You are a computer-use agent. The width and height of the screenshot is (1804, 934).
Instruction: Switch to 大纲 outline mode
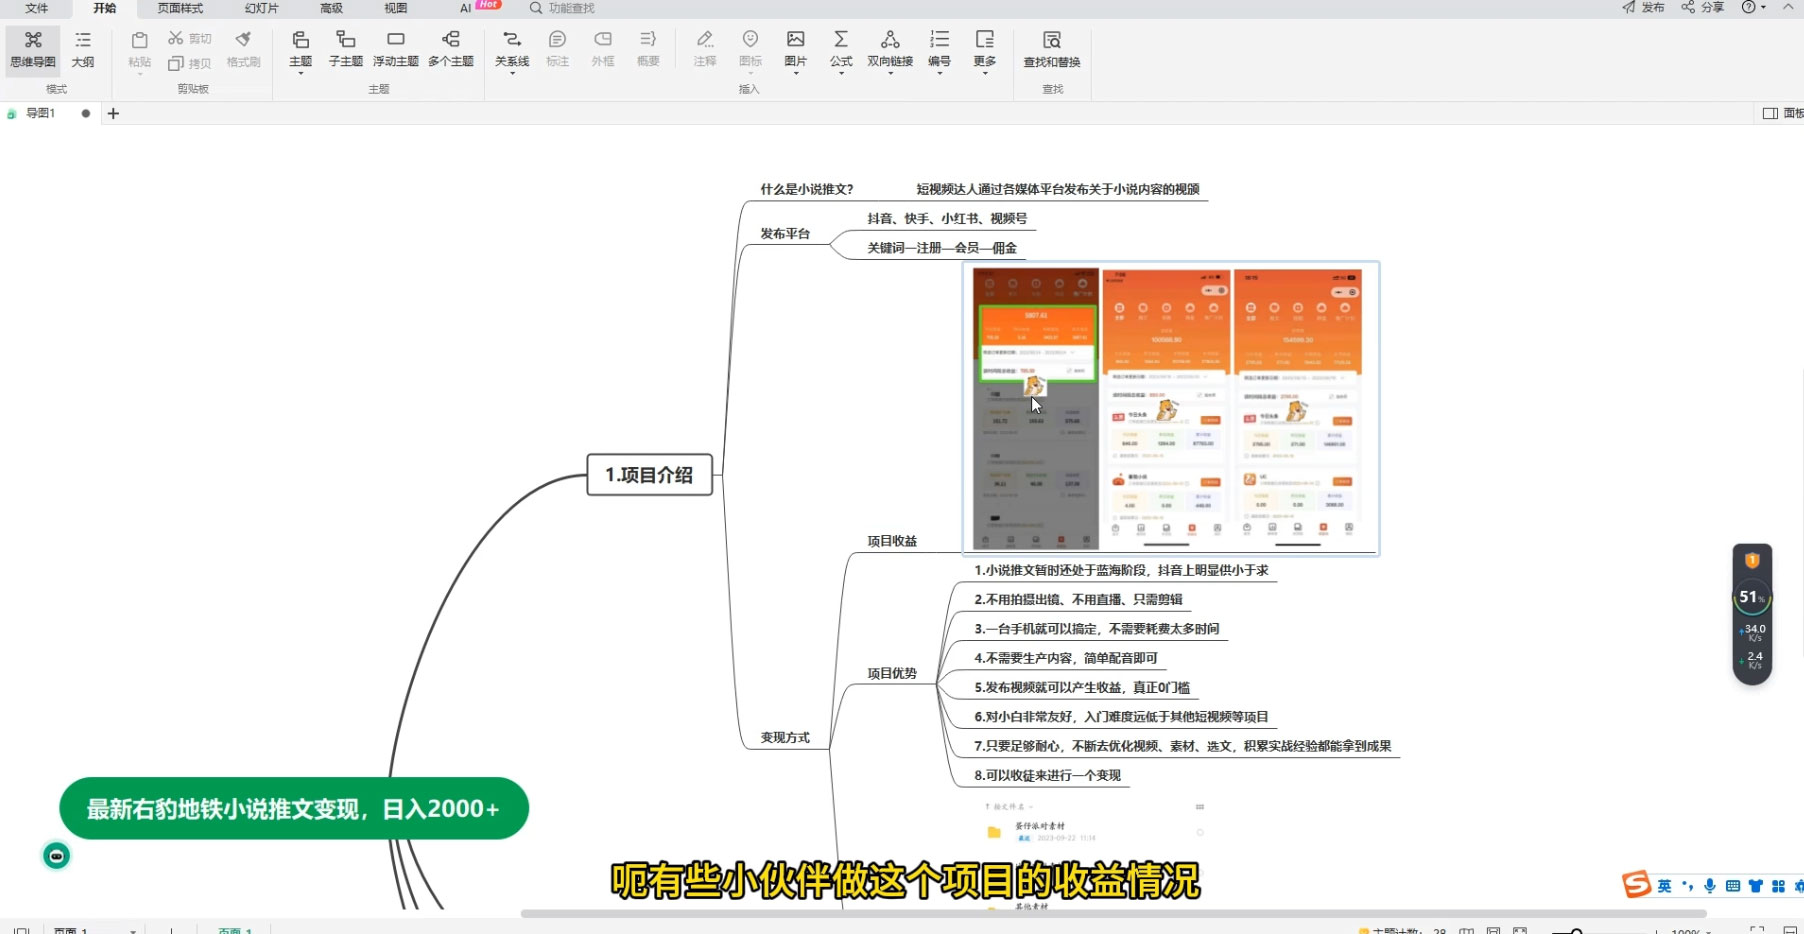83,48
